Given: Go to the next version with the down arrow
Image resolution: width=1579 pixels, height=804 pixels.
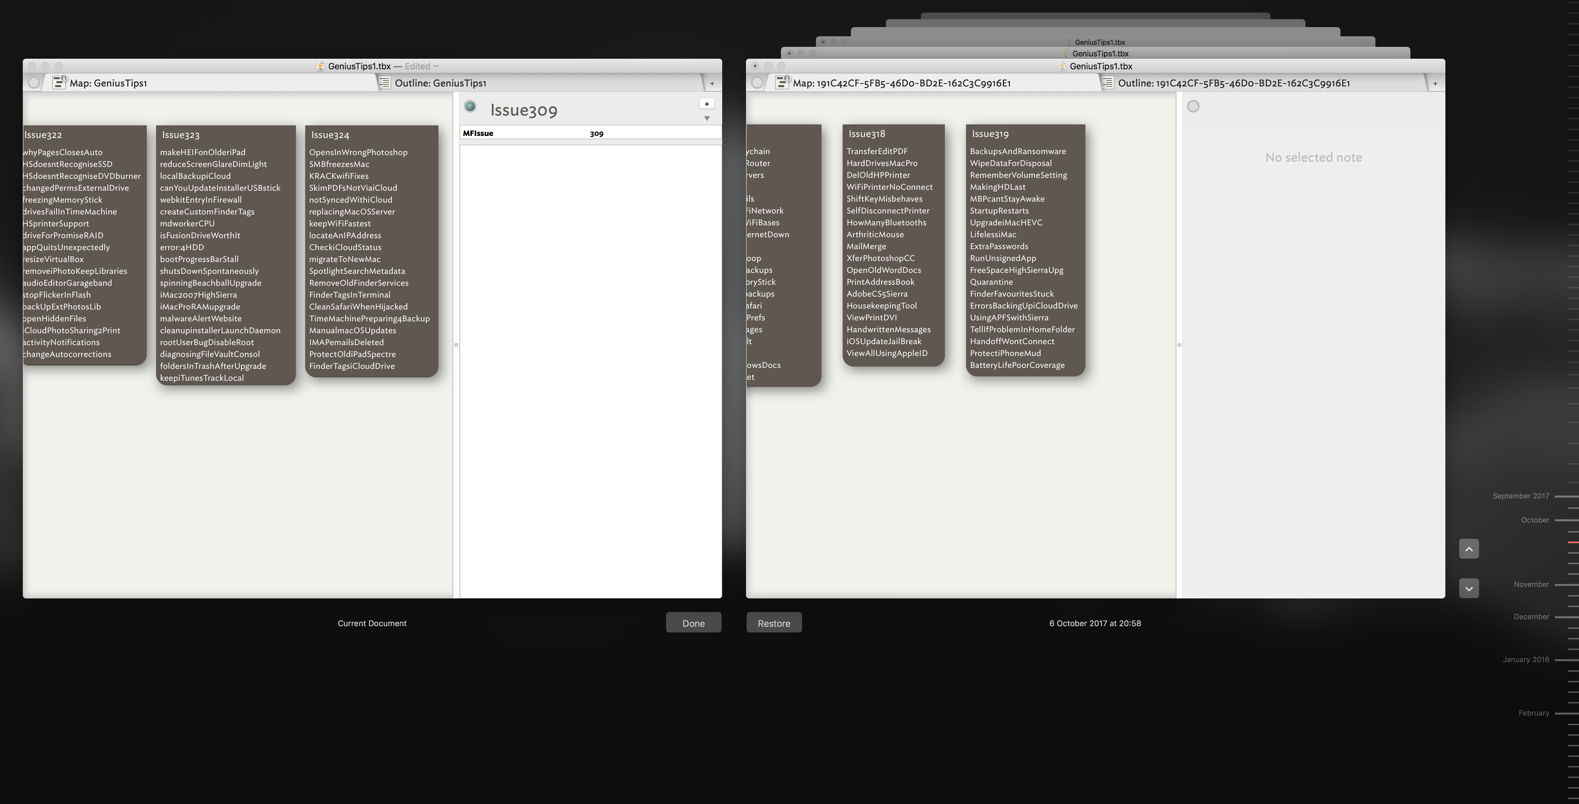Looking at the screenshot, I should (x=1468, y=588).
